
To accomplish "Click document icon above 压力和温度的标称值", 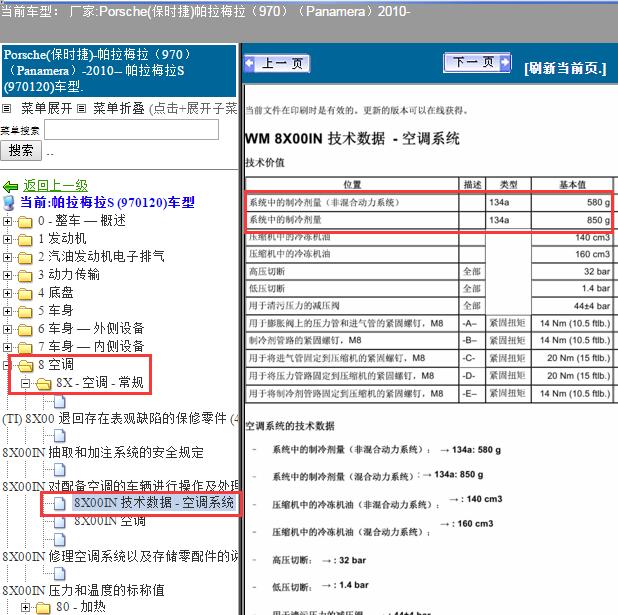I will coord(60,574).
